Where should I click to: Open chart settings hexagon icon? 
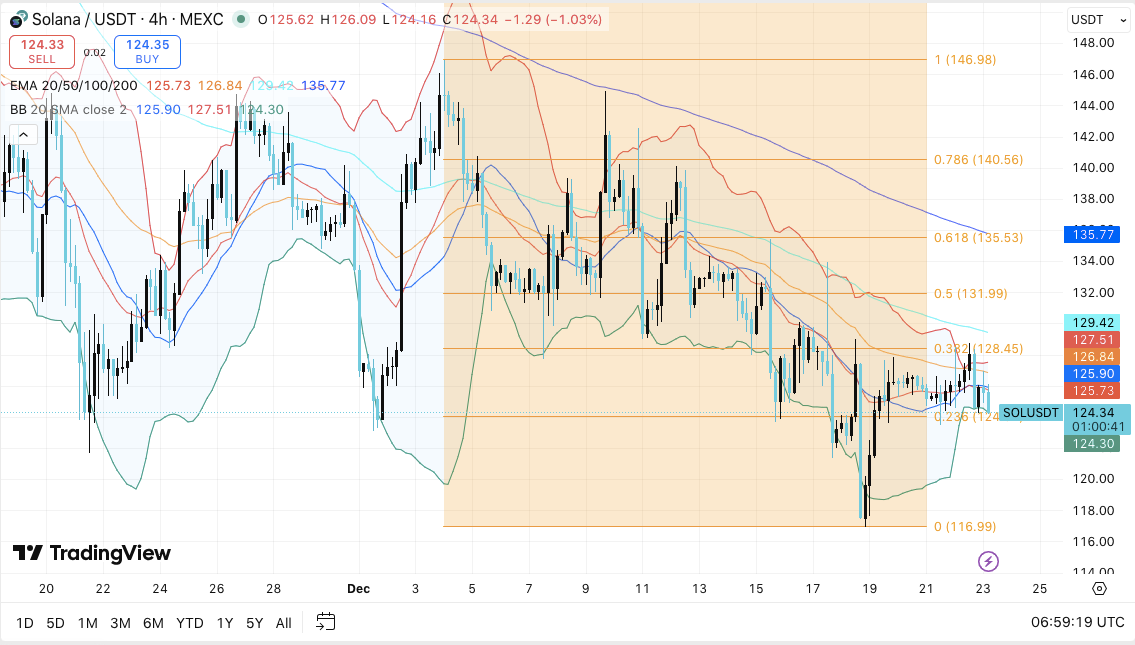coord(1099,588)
